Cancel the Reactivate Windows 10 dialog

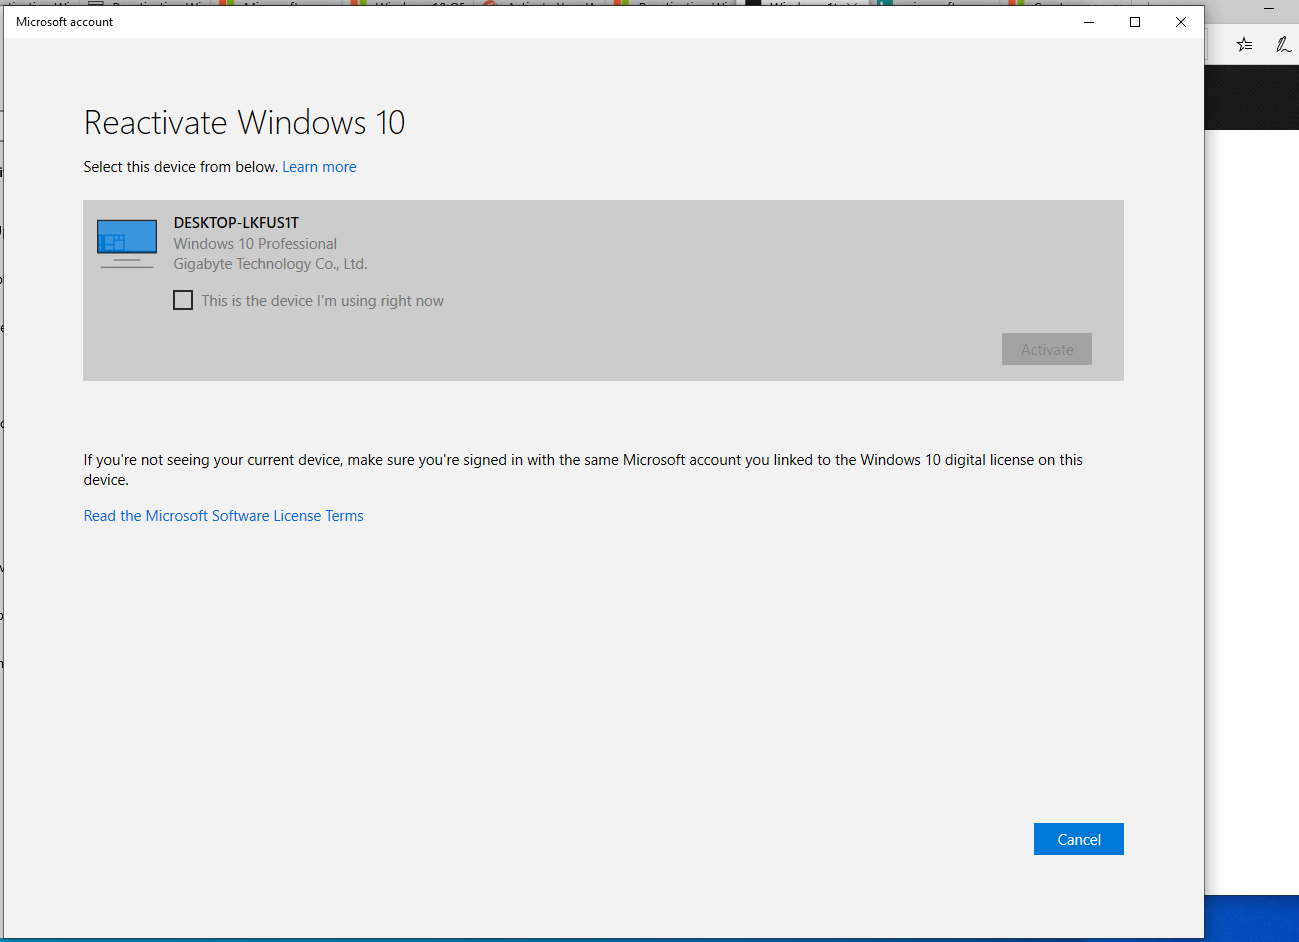[x=1078, y=839]
